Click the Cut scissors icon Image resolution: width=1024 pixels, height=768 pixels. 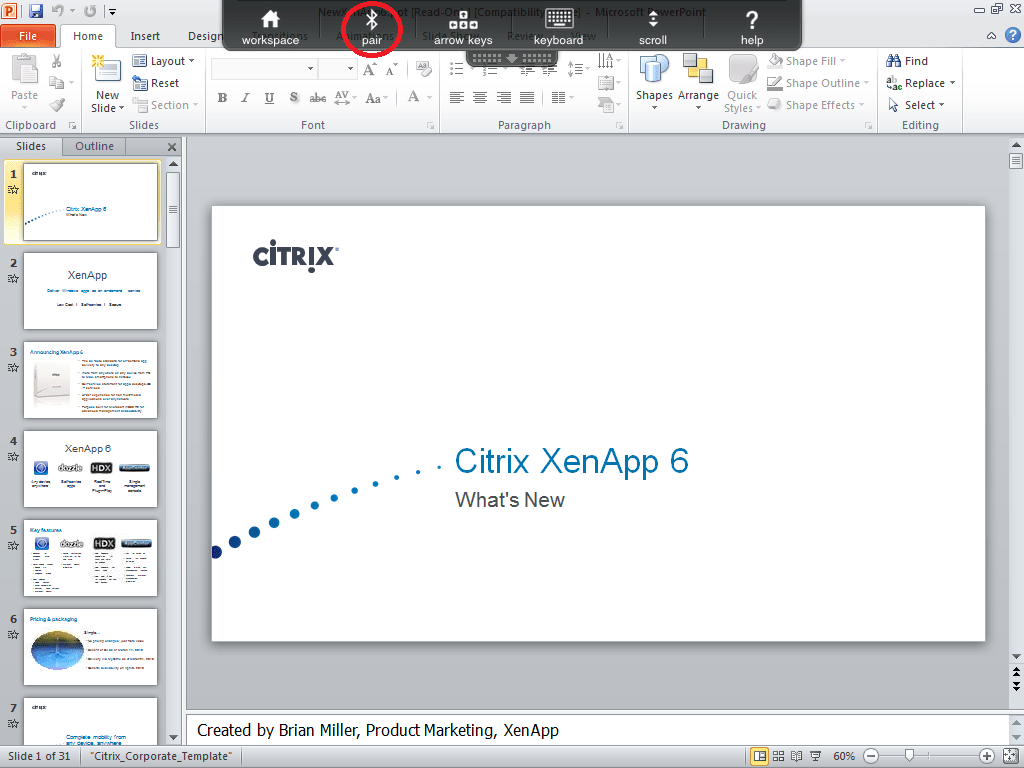click(57, 61)
